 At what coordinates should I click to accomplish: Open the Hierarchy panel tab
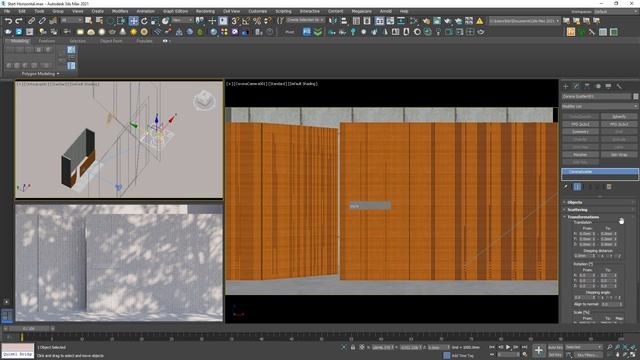(587, 86)
